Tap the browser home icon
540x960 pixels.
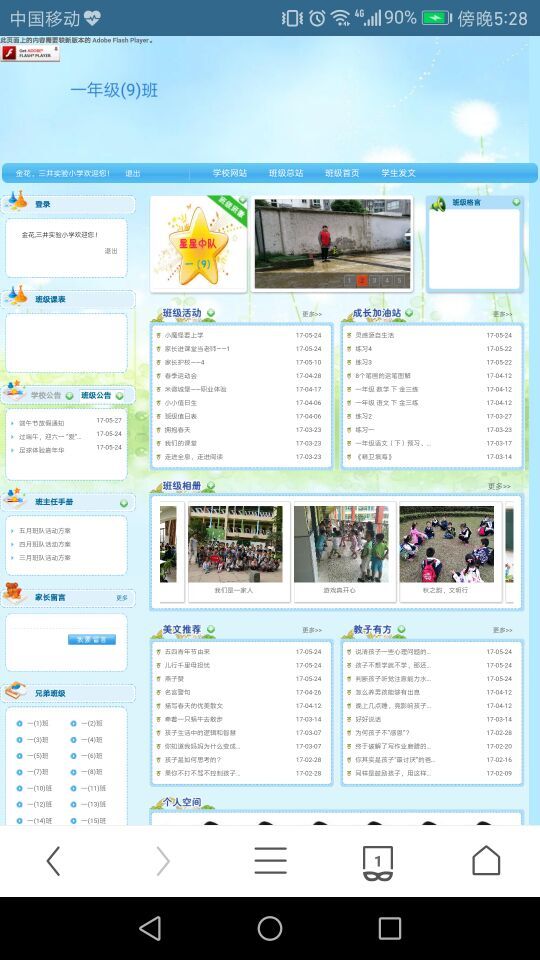click(x=486, y=860)
